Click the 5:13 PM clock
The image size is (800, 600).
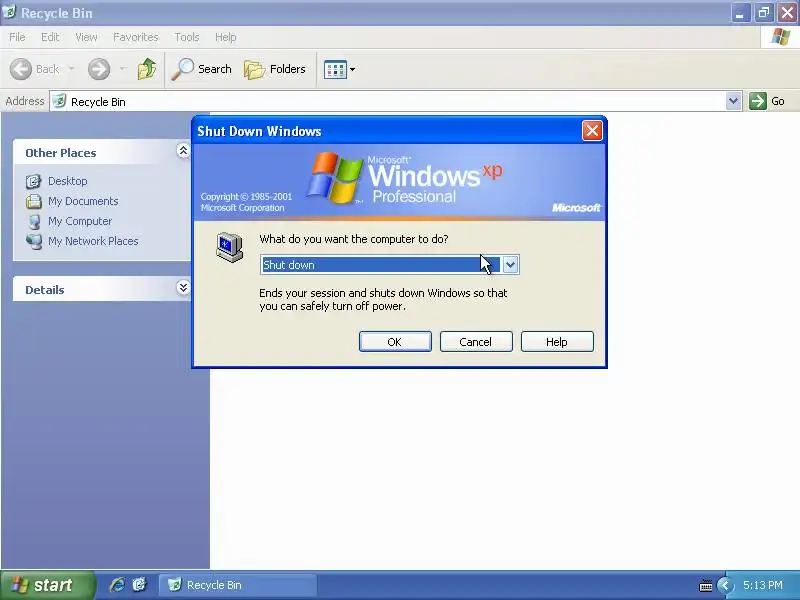tap(763, 585)
